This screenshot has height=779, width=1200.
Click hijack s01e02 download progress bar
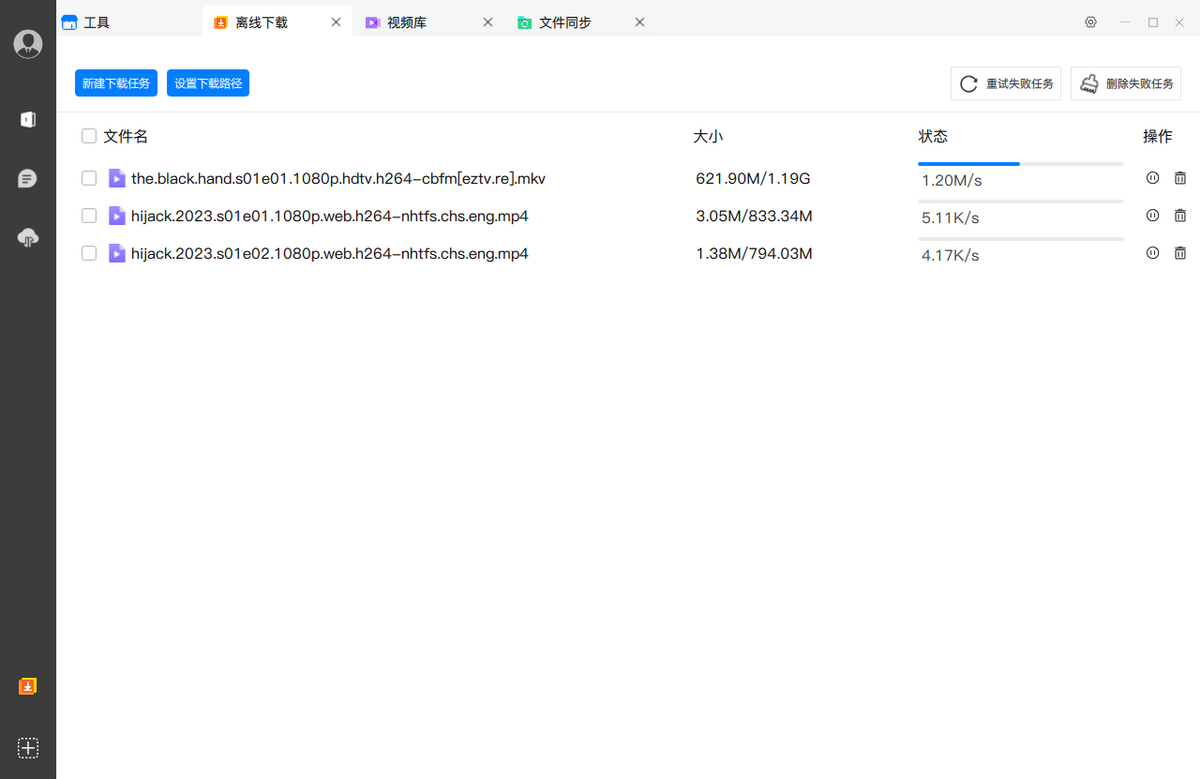coord(1021,238)
